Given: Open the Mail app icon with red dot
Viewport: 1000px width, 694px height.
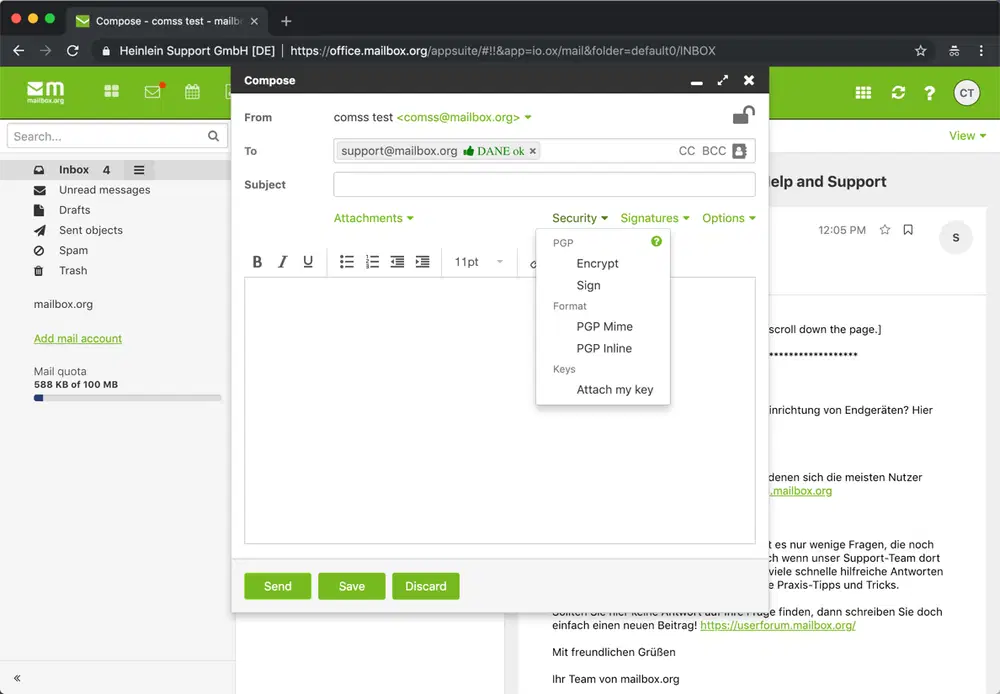Looking at the screenshot, I should point(153,91).
